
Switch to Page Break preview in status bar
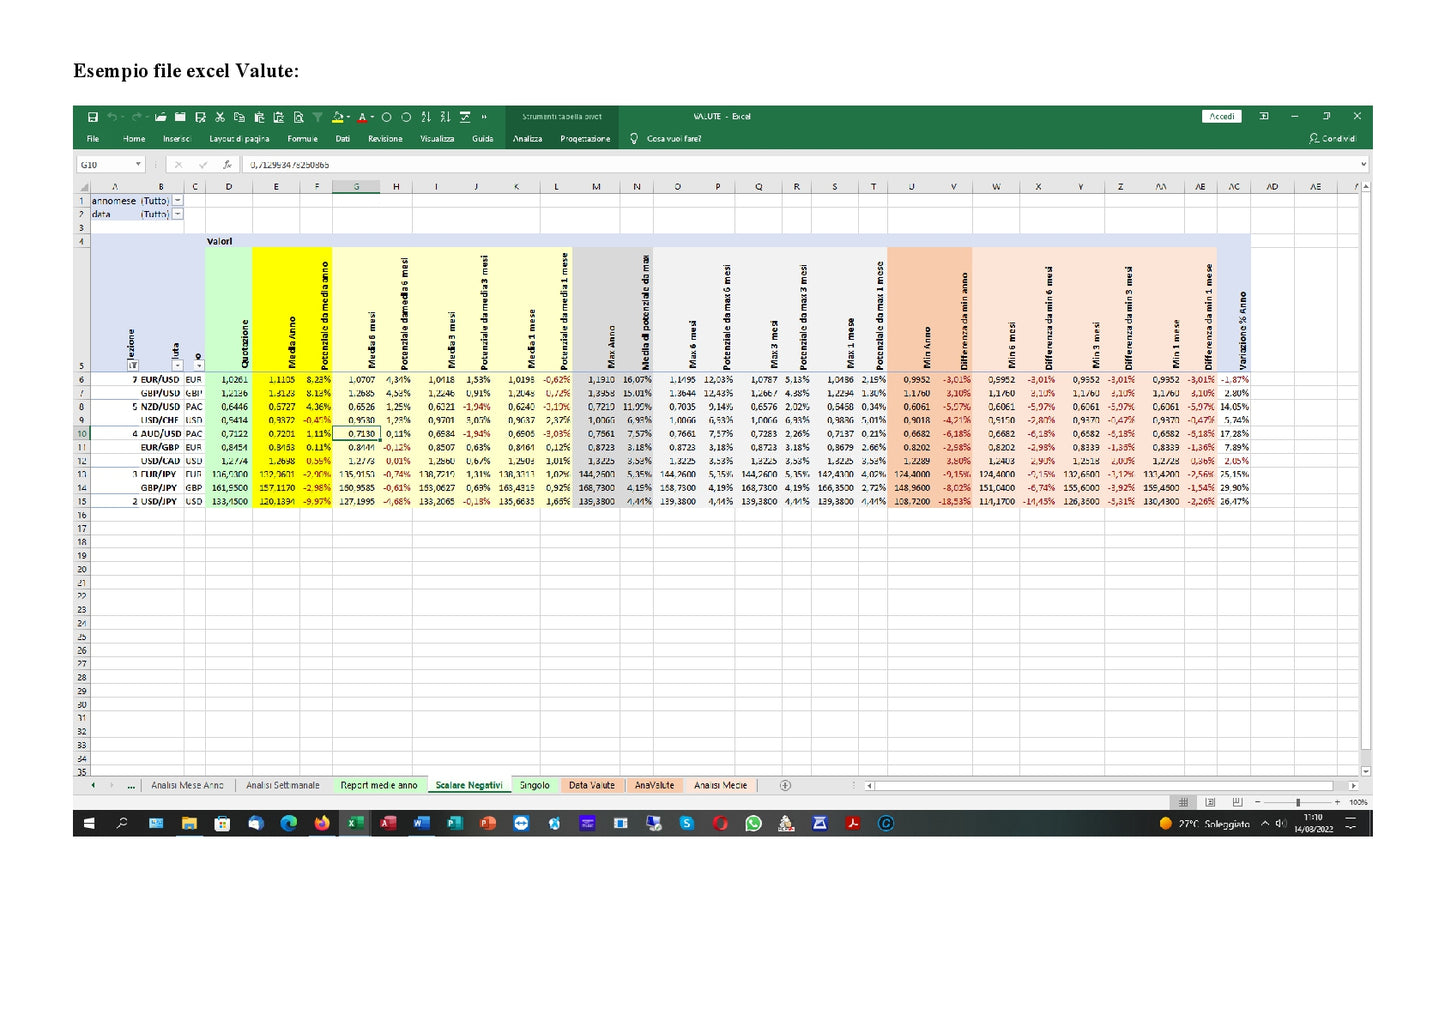click(1237, 802)
